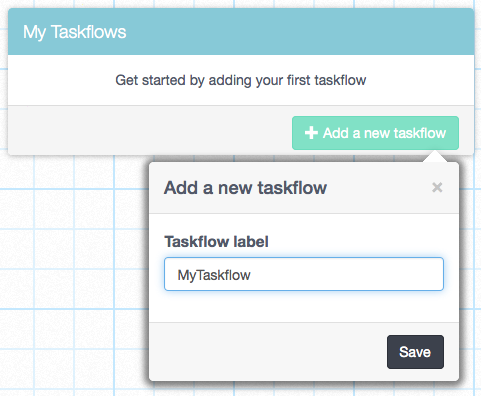Click the Taskflow label field caption
481x396 pixels.
(216, 242)
